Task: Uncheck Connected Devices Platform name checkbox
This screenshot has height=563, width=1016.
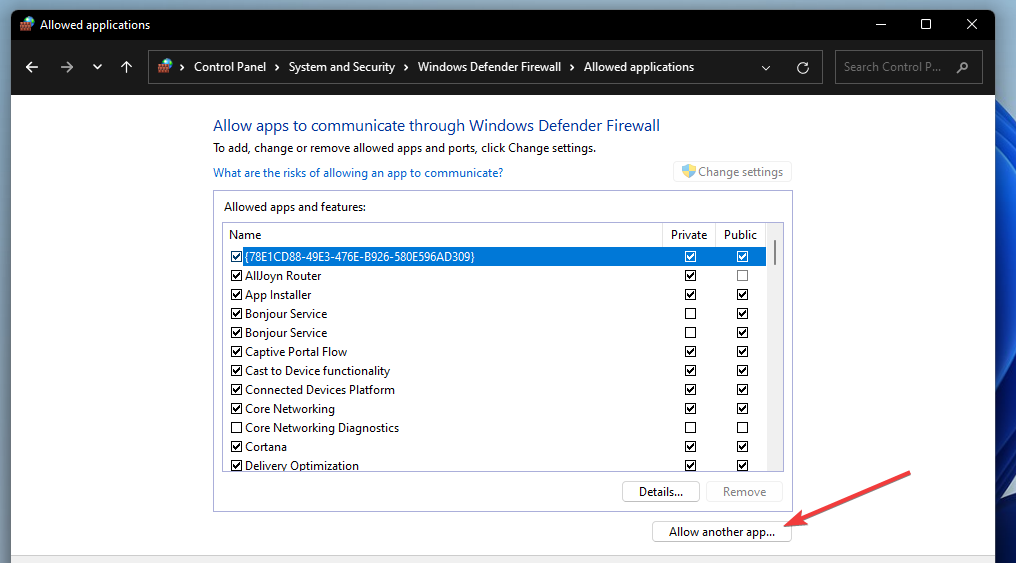Action: click(x=237, y=389)
